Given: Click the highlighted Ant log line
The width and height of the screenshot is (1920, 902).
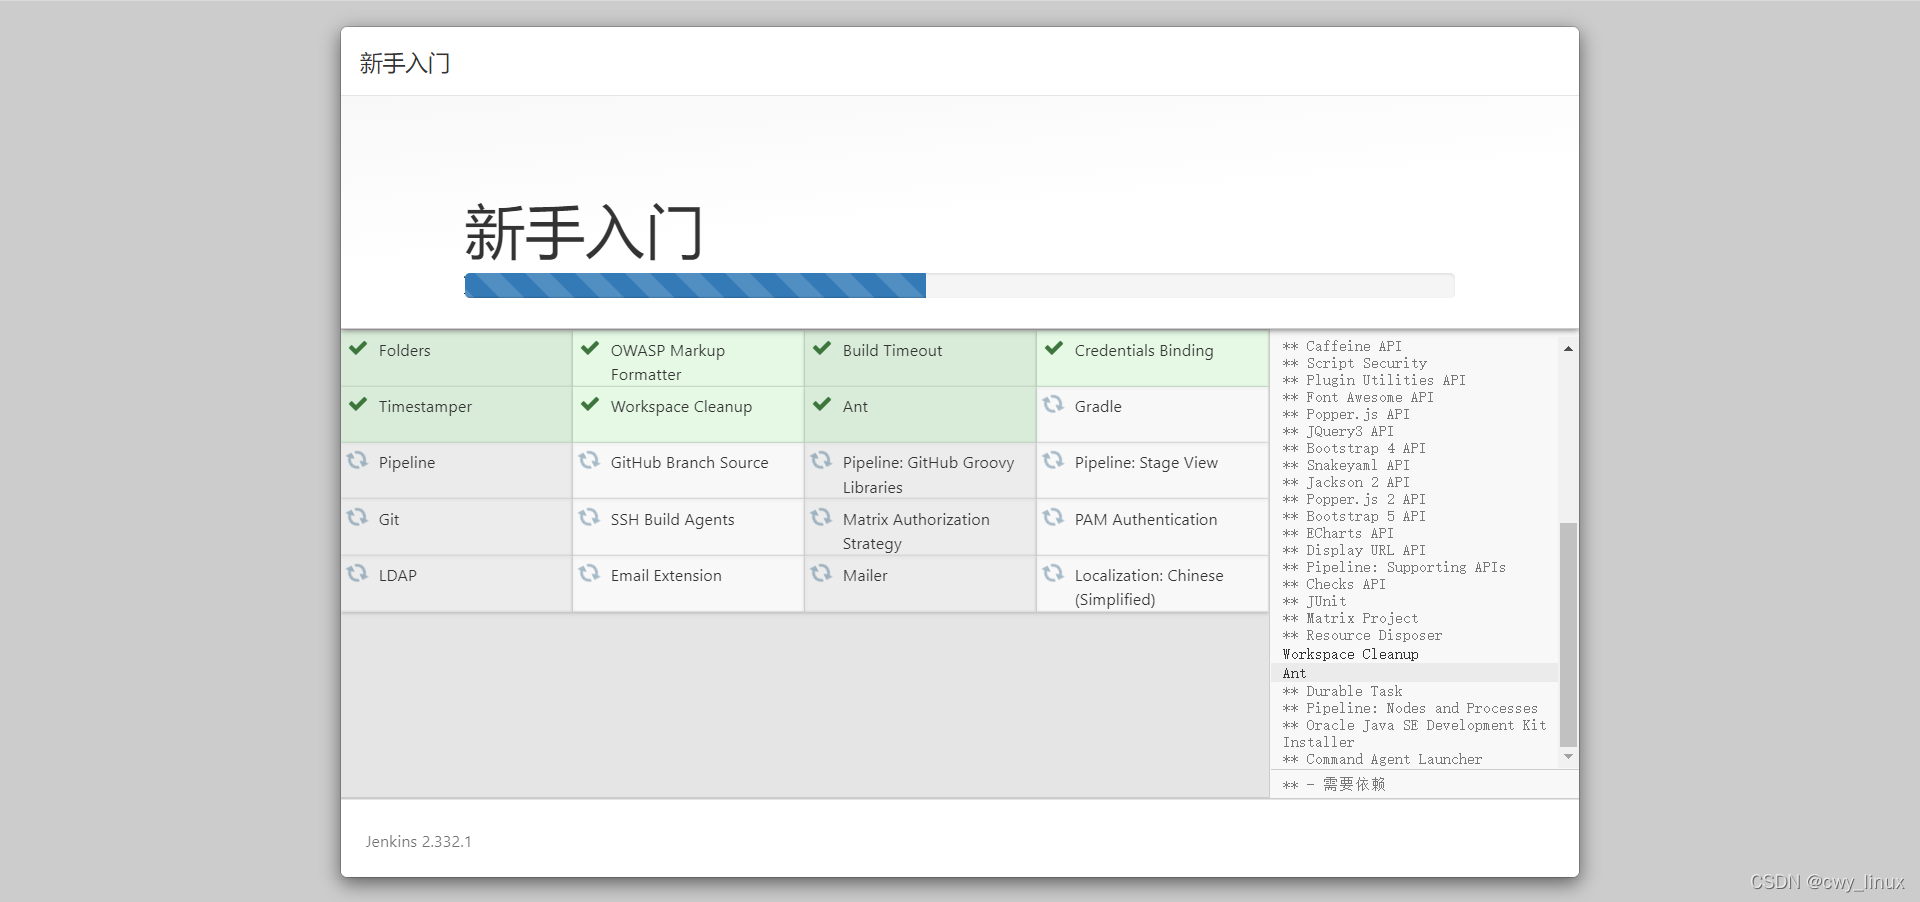Looking at the screenshot, I should (x=1414, y=673).
